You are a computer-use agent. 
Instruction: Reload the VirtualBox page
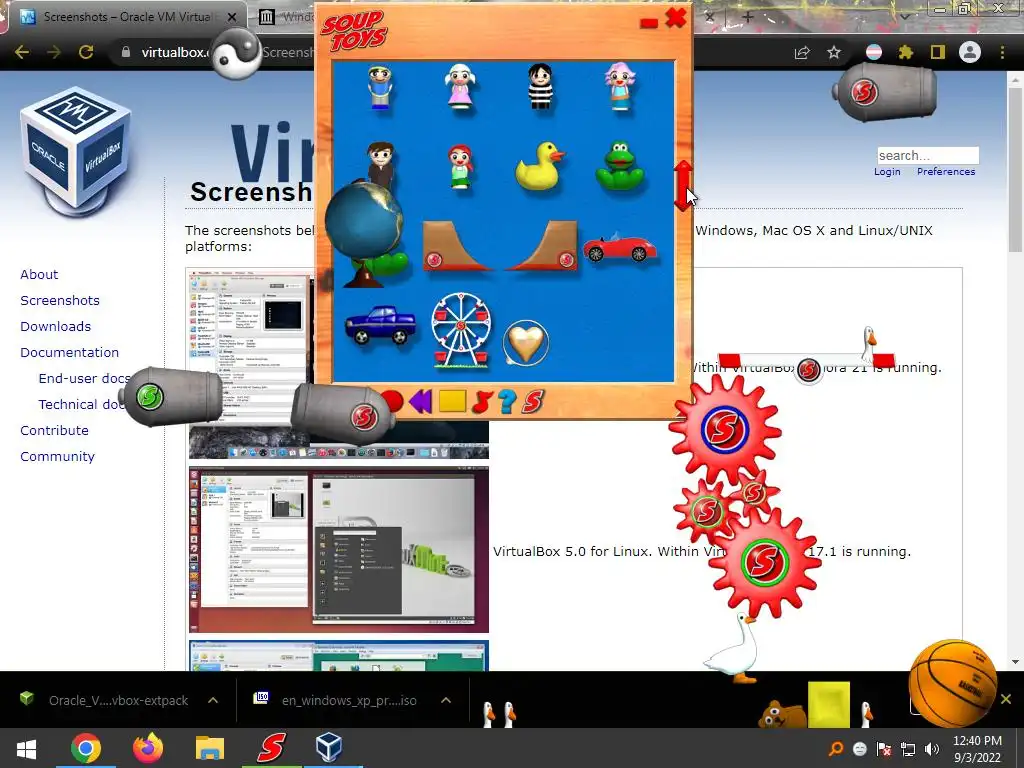[x=86, y=52]
